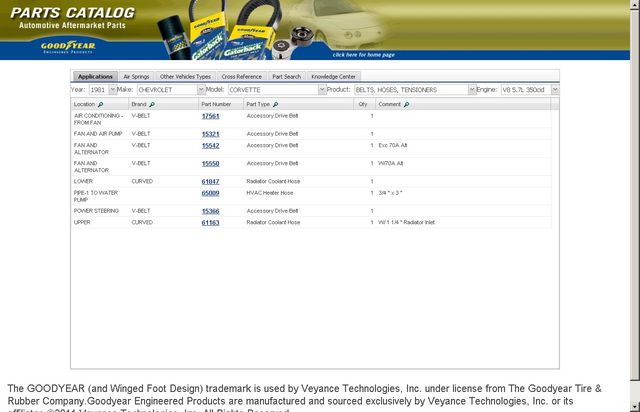Click the CORVETTE model input field
Viewport: 640px width, 412px height.
coord(273,89)
